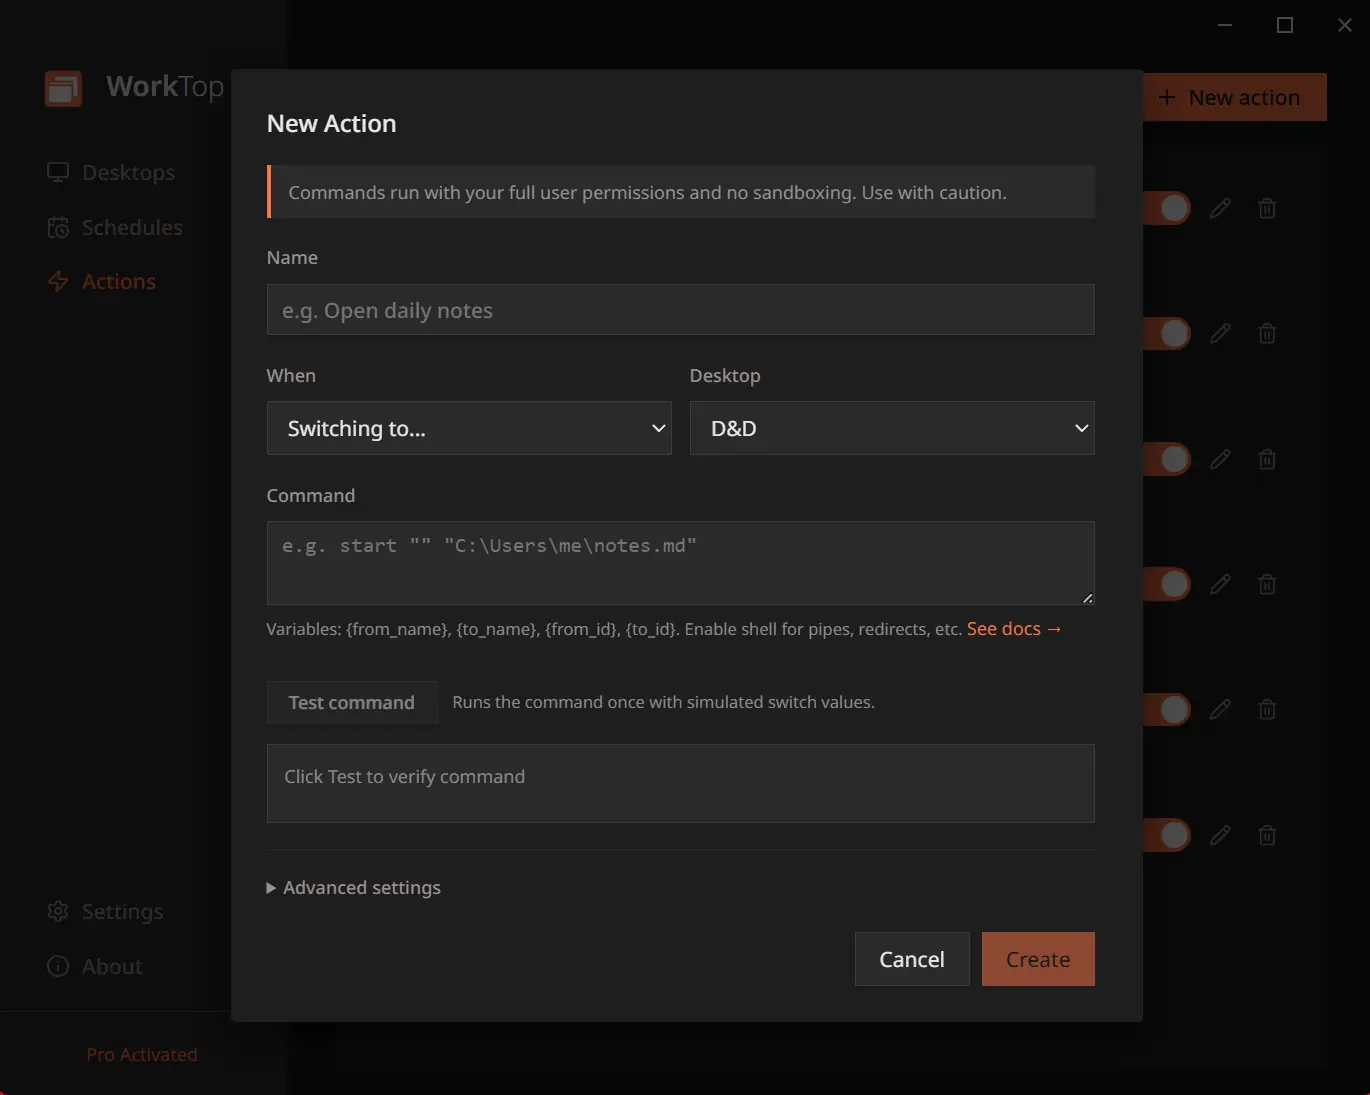Open the About page
This screenshot has height=1095, width=1370.
click(x=95, y=966)
